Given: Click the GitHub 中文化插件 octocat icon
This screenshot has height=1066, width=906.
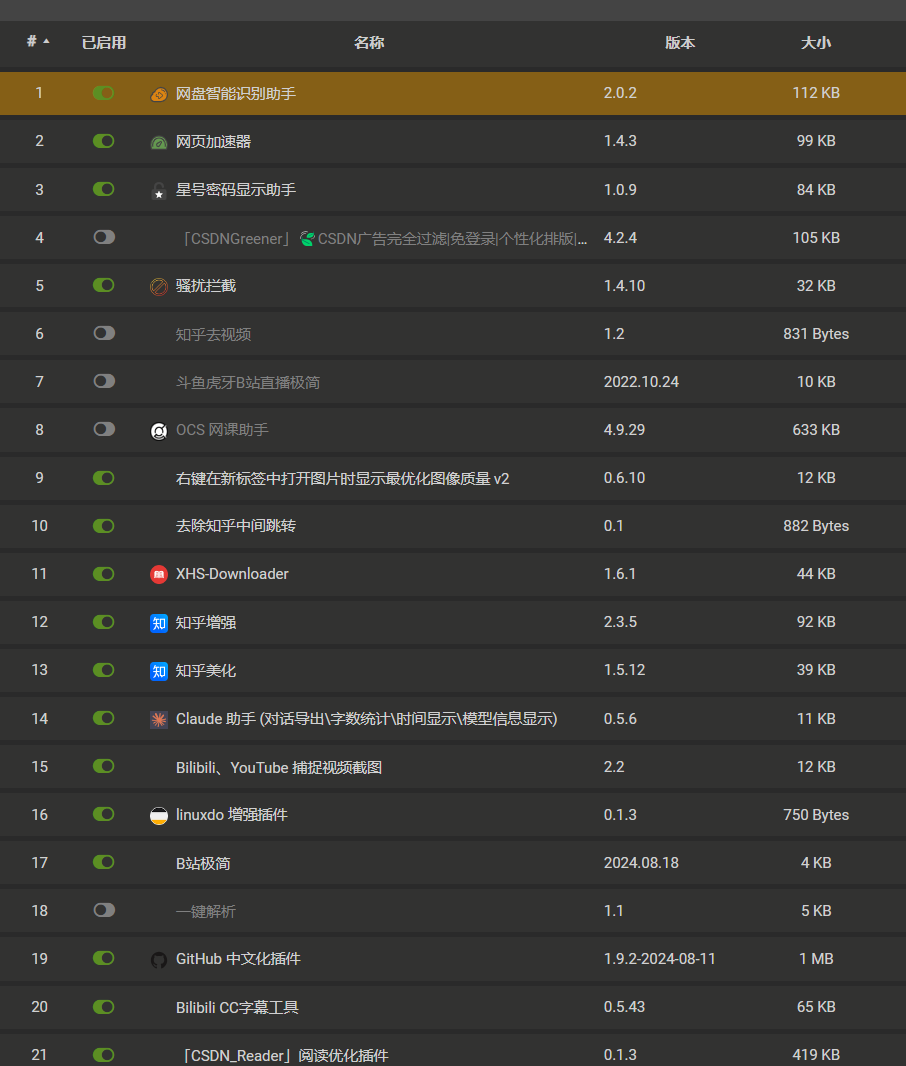Looking at the screenshot, I should tap(158, 959).
